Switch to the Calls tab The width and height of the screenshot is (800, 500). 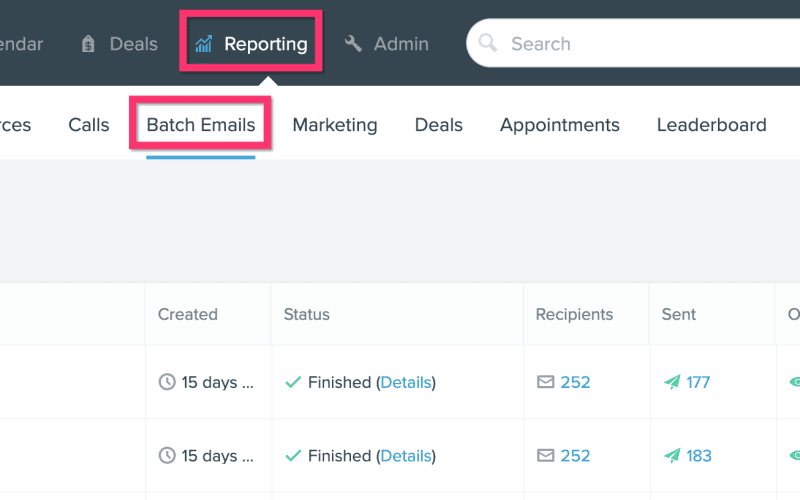89,125
